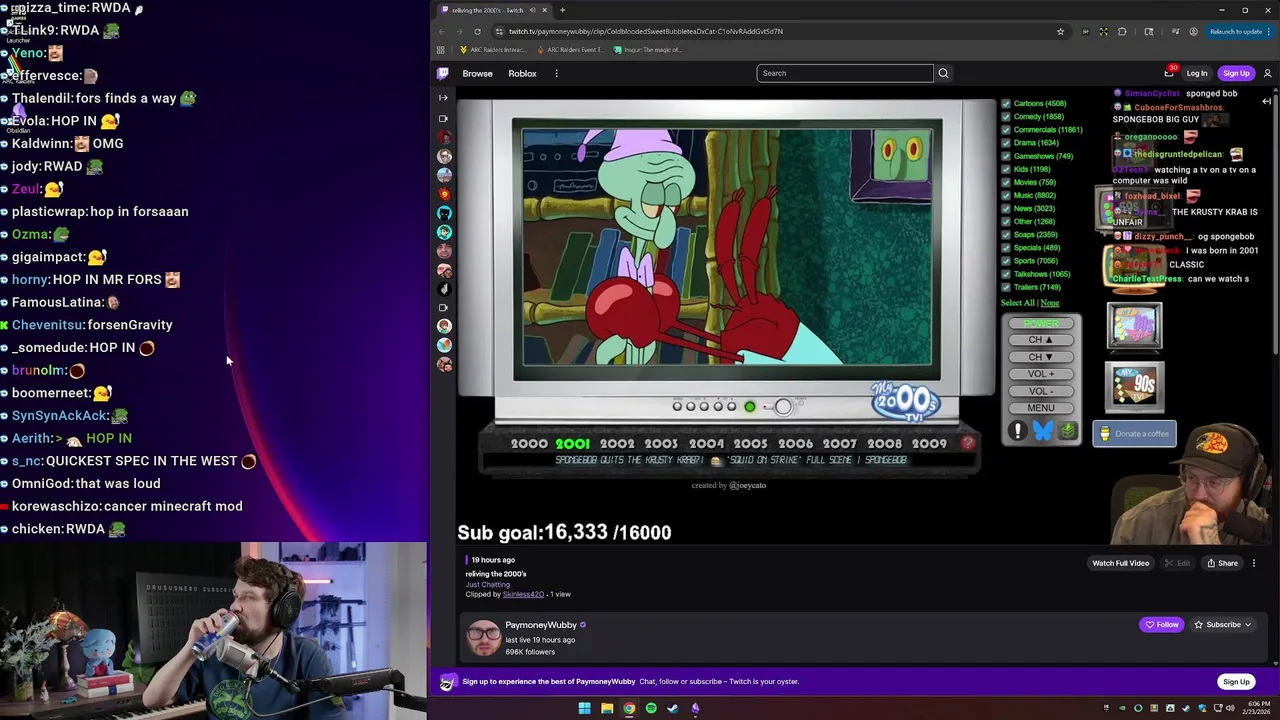Select the year 2009 on the TV
The width and height of the screenshot is (1280, 720).
point(929,444)
